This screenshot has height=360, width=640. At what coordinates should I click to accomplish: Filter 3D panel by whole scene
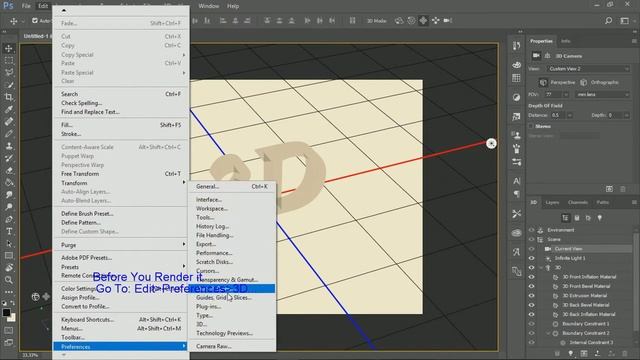[x=565, y=218]
